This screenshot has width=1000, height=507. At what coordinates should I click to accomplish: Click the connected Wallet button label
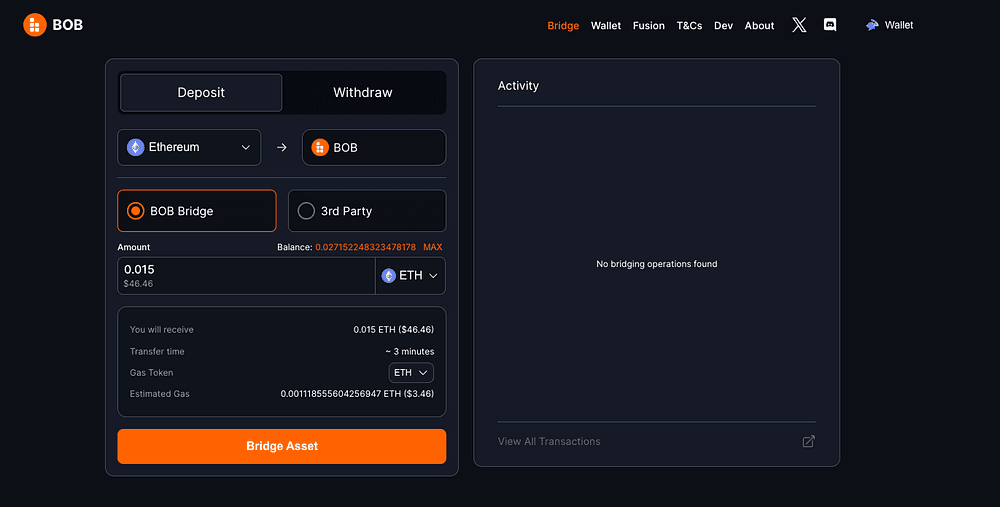click(x=899, y=25)
